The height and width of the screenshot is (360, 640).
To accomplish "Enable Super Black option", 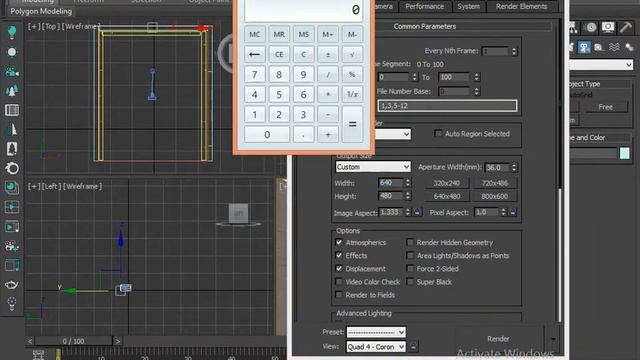I will (410, 282).
